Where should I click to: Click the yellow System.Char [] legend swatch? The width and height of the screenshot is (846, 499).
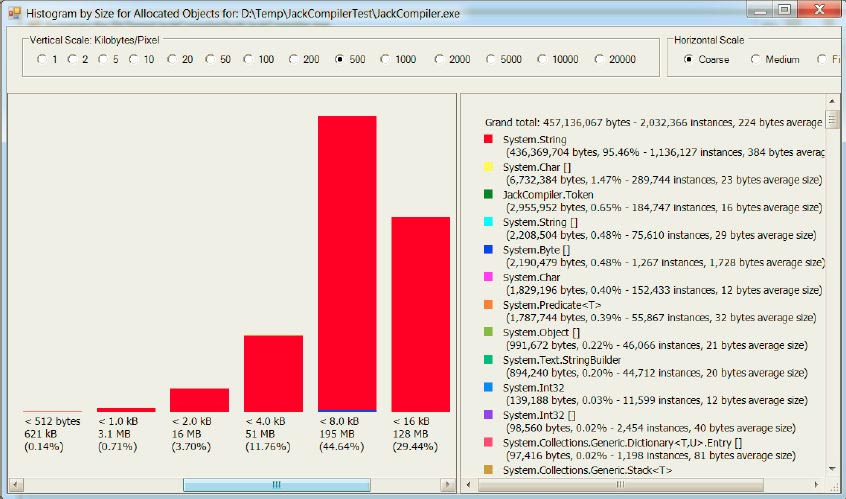[488, 167]
